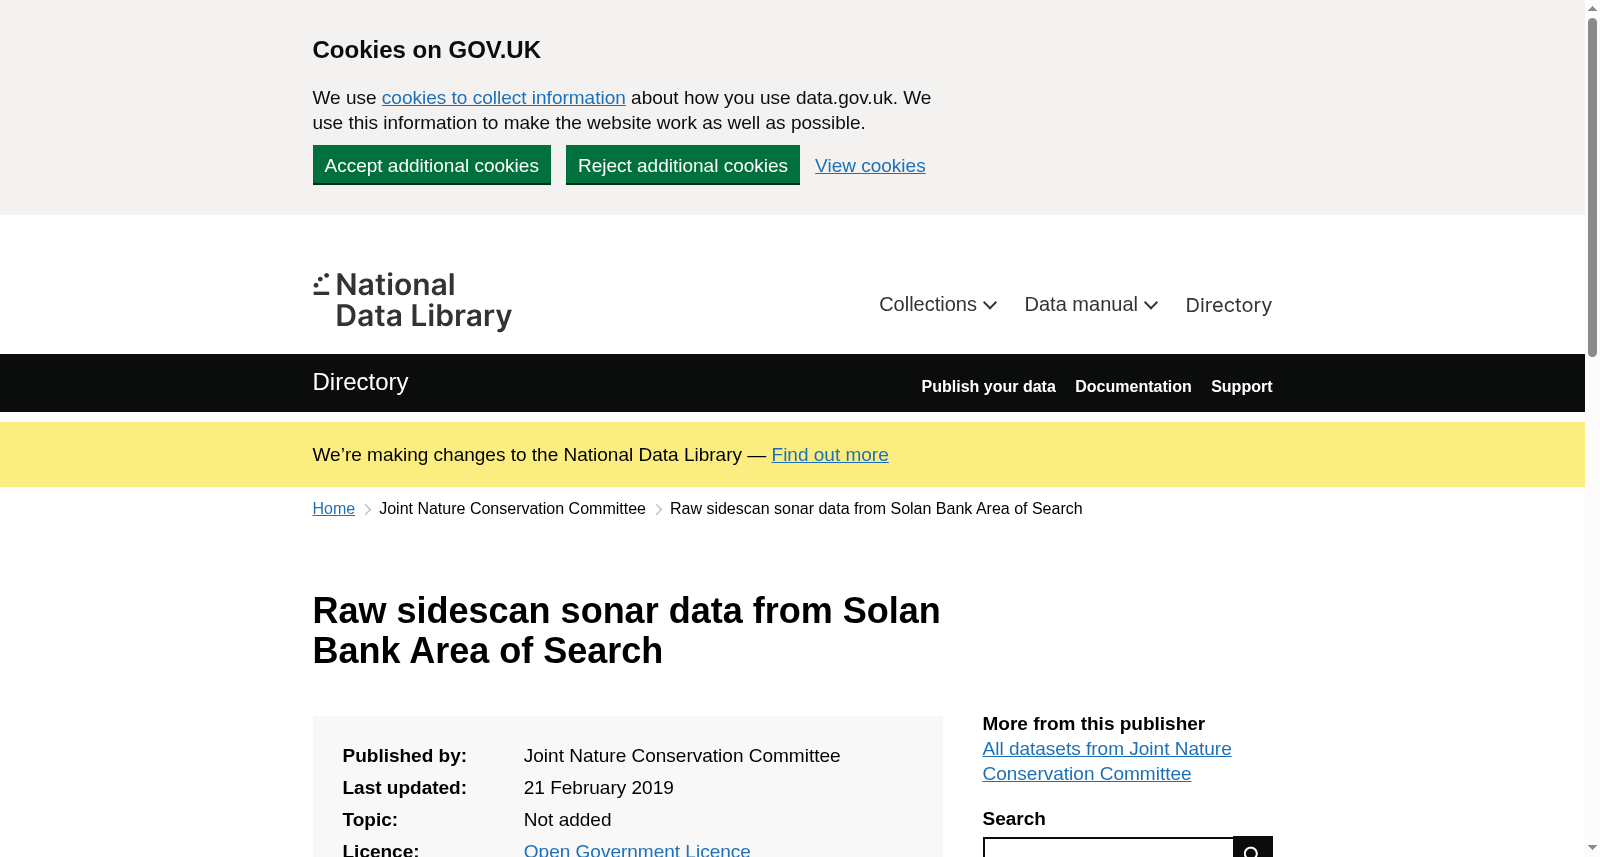Click Joint Nature Conservation Committee breadcrumb
1600x857 pixels.
[x=512, y=509]
